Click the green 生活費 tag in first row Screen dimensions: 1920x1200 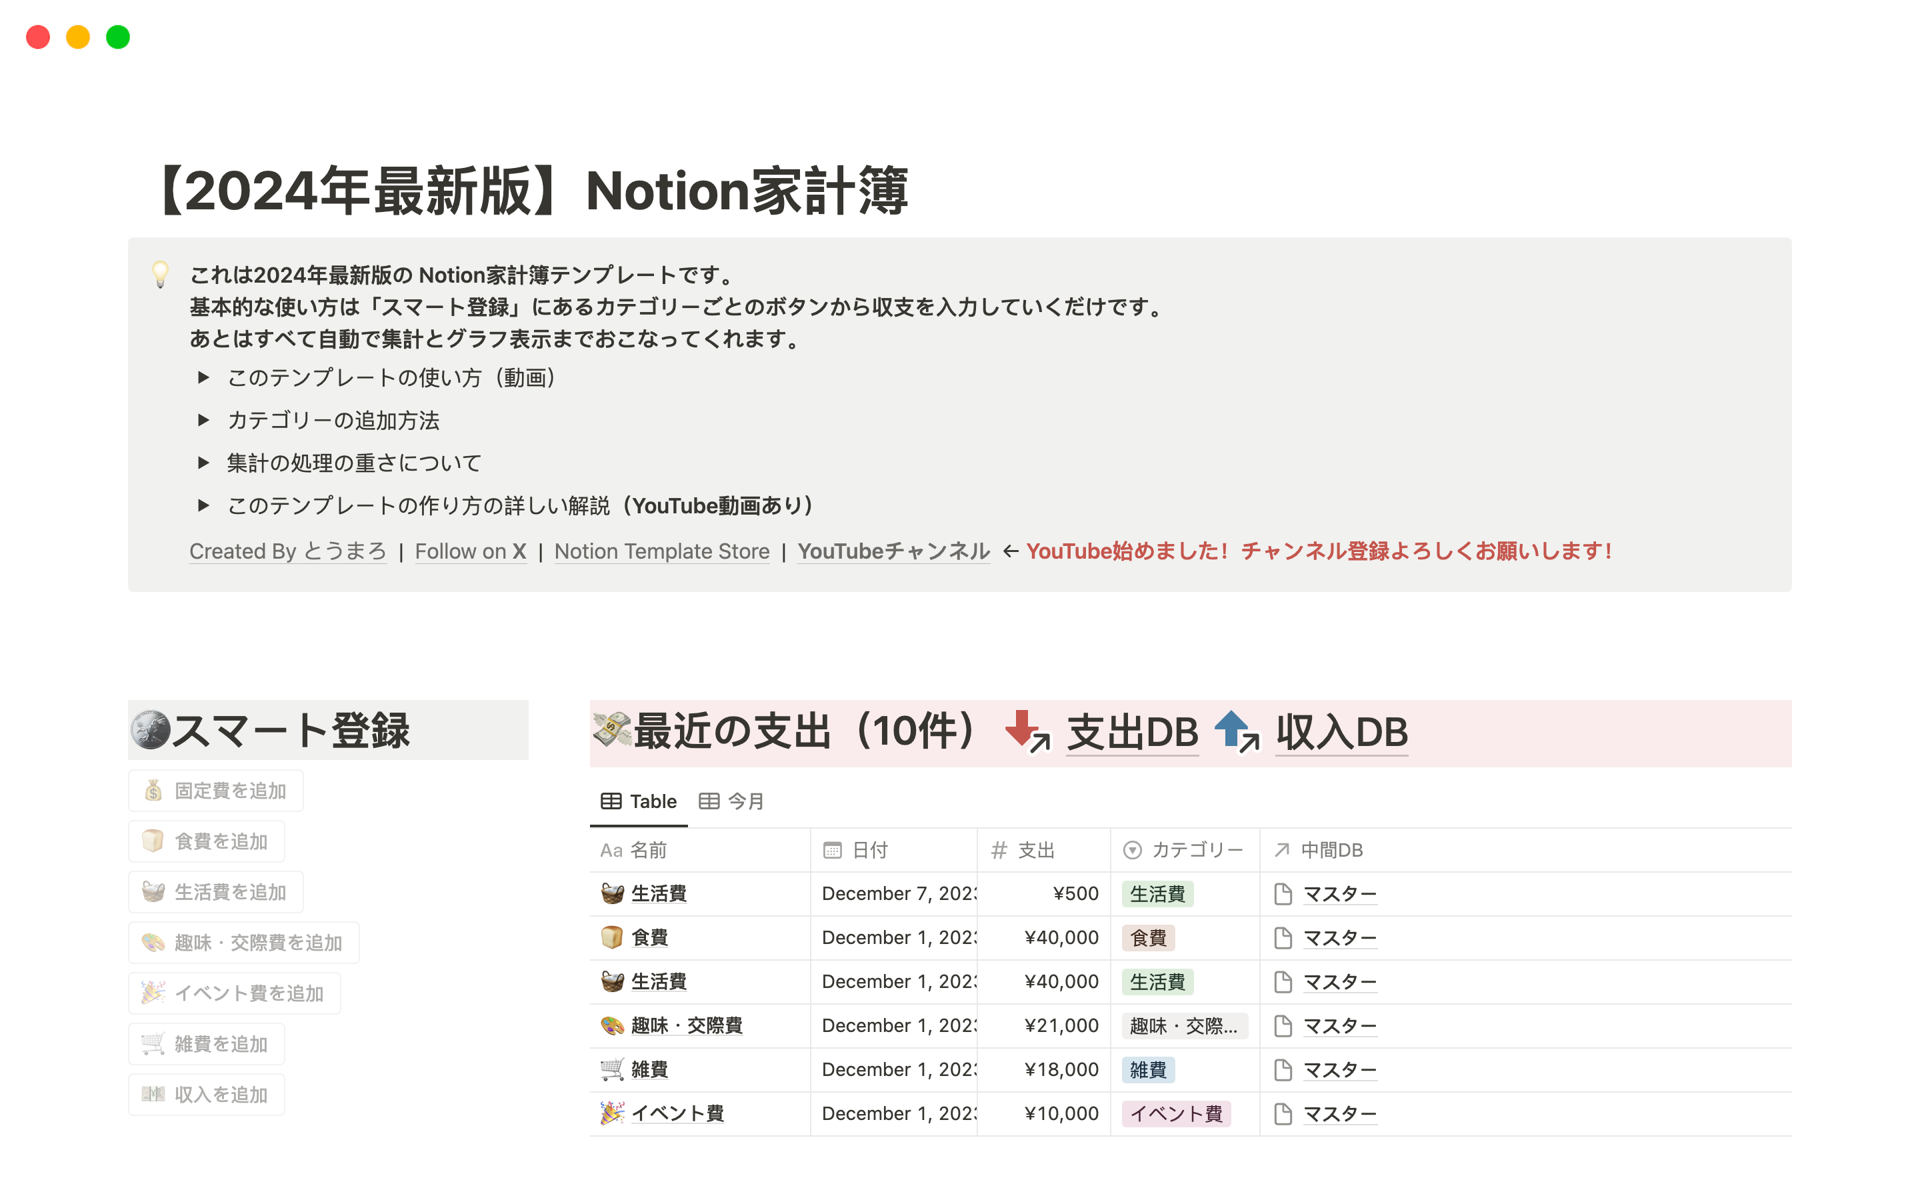pyautogui.click(x=1157, y=894)
